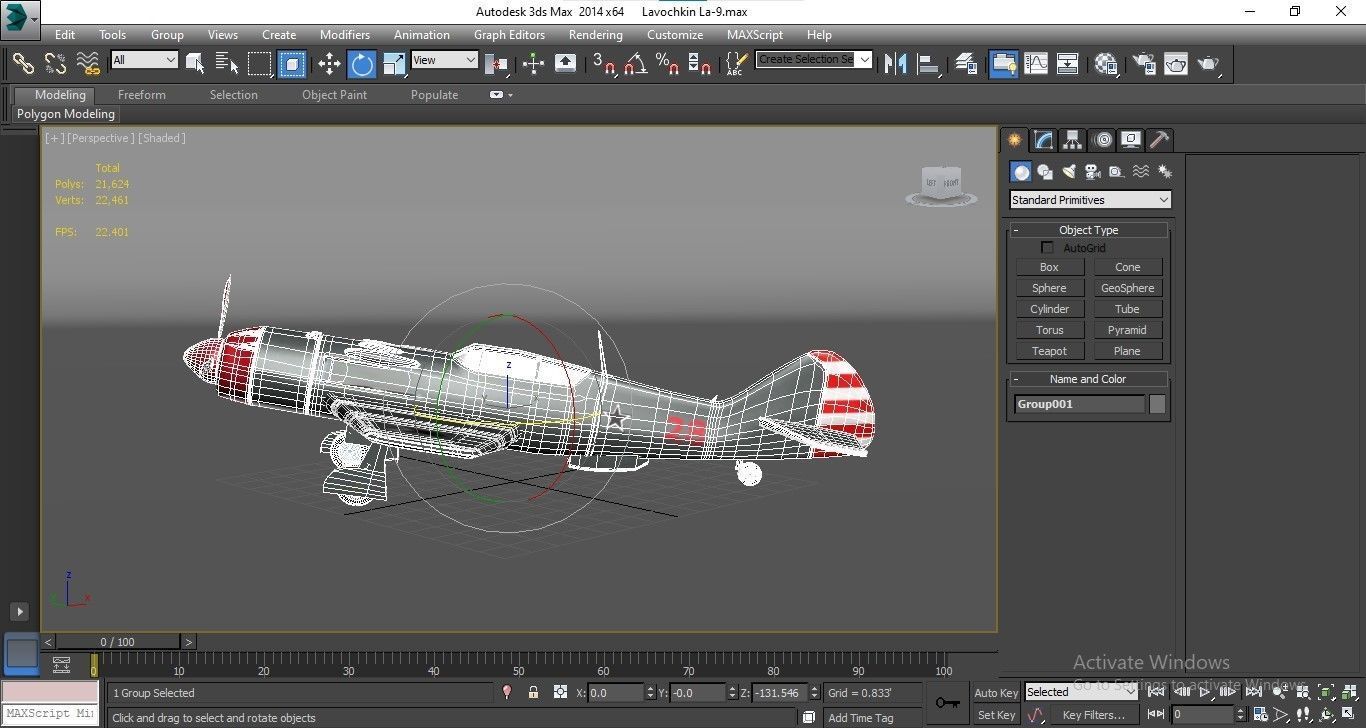Choose Rectangular Selection Region tool
This screenshot has height=728, width=1366.
(260, 64)
